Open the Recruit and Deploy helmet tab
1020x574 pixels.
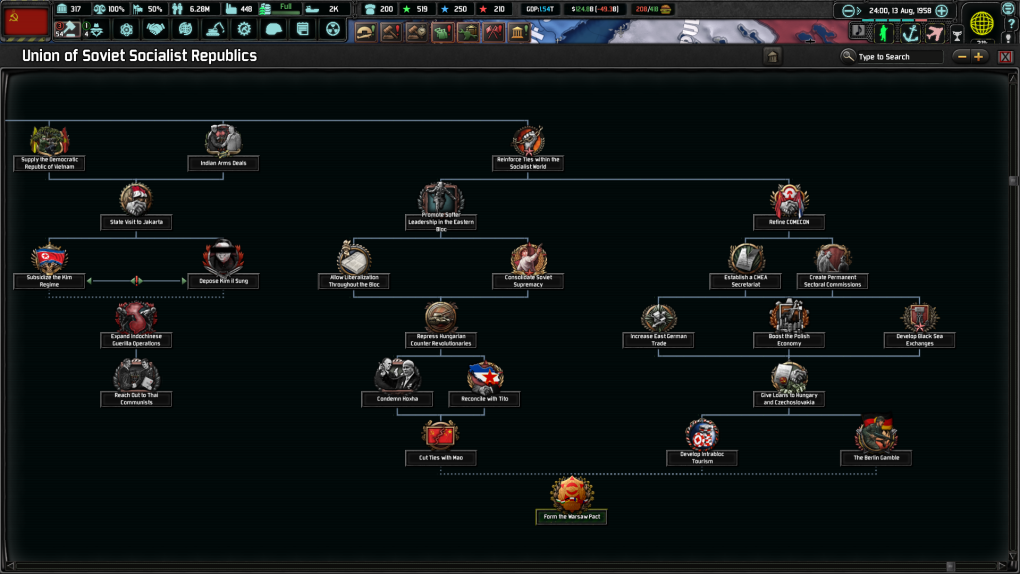pyautogui.click(x=273, y=30)
